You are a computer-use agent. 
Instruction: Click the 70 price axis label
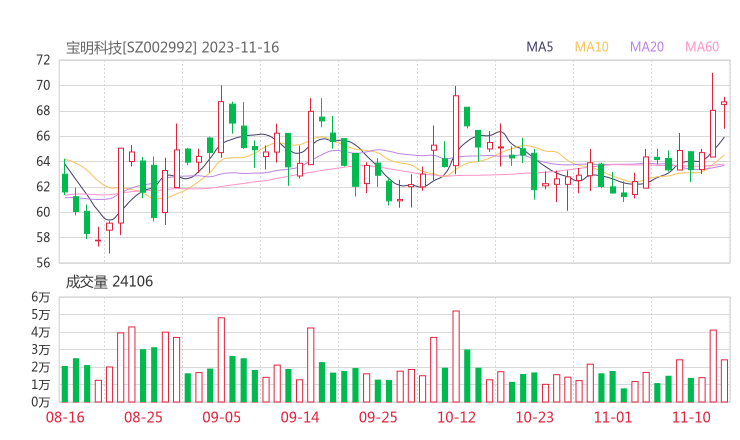[x=43, y=85]
